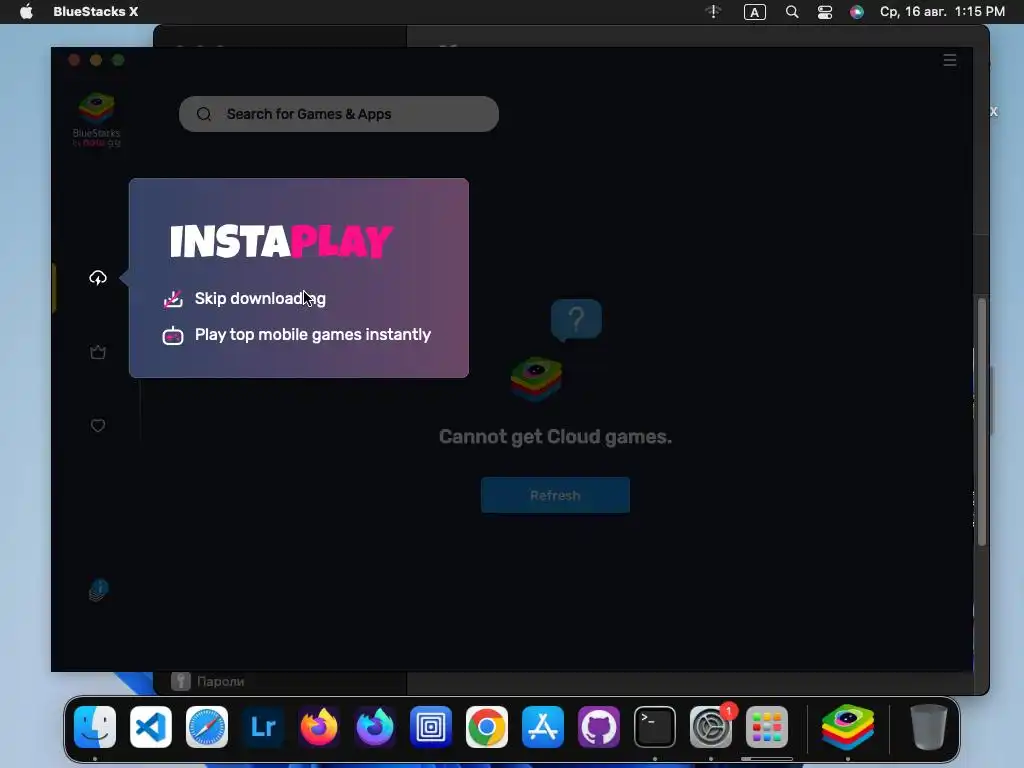Image resolution: width=1024 pixels, height=768 pixels.
Task: Focus the Search for Games & Apps field
Action: click(339, 114)
